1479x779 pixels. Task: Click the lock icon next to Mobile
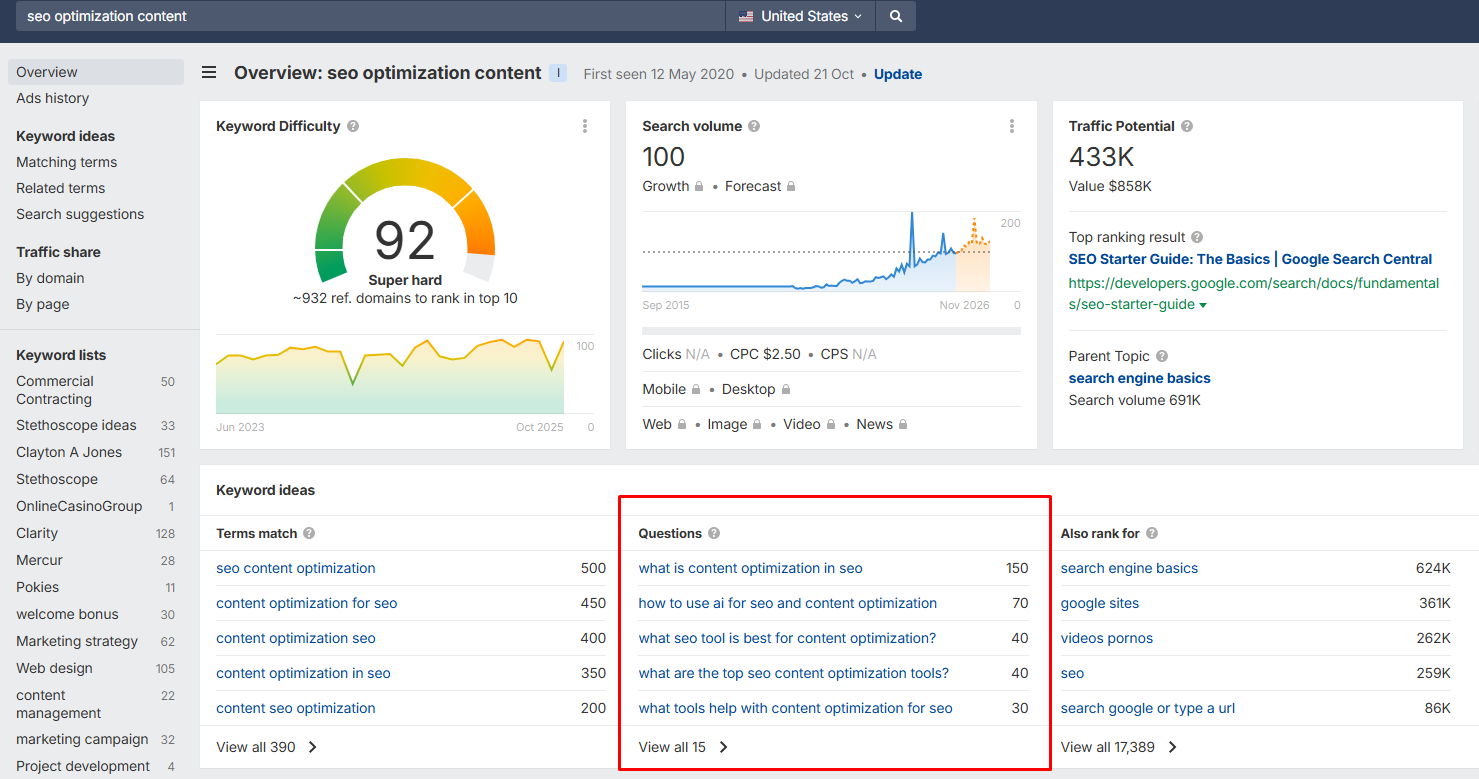click(x=695, y=389)
